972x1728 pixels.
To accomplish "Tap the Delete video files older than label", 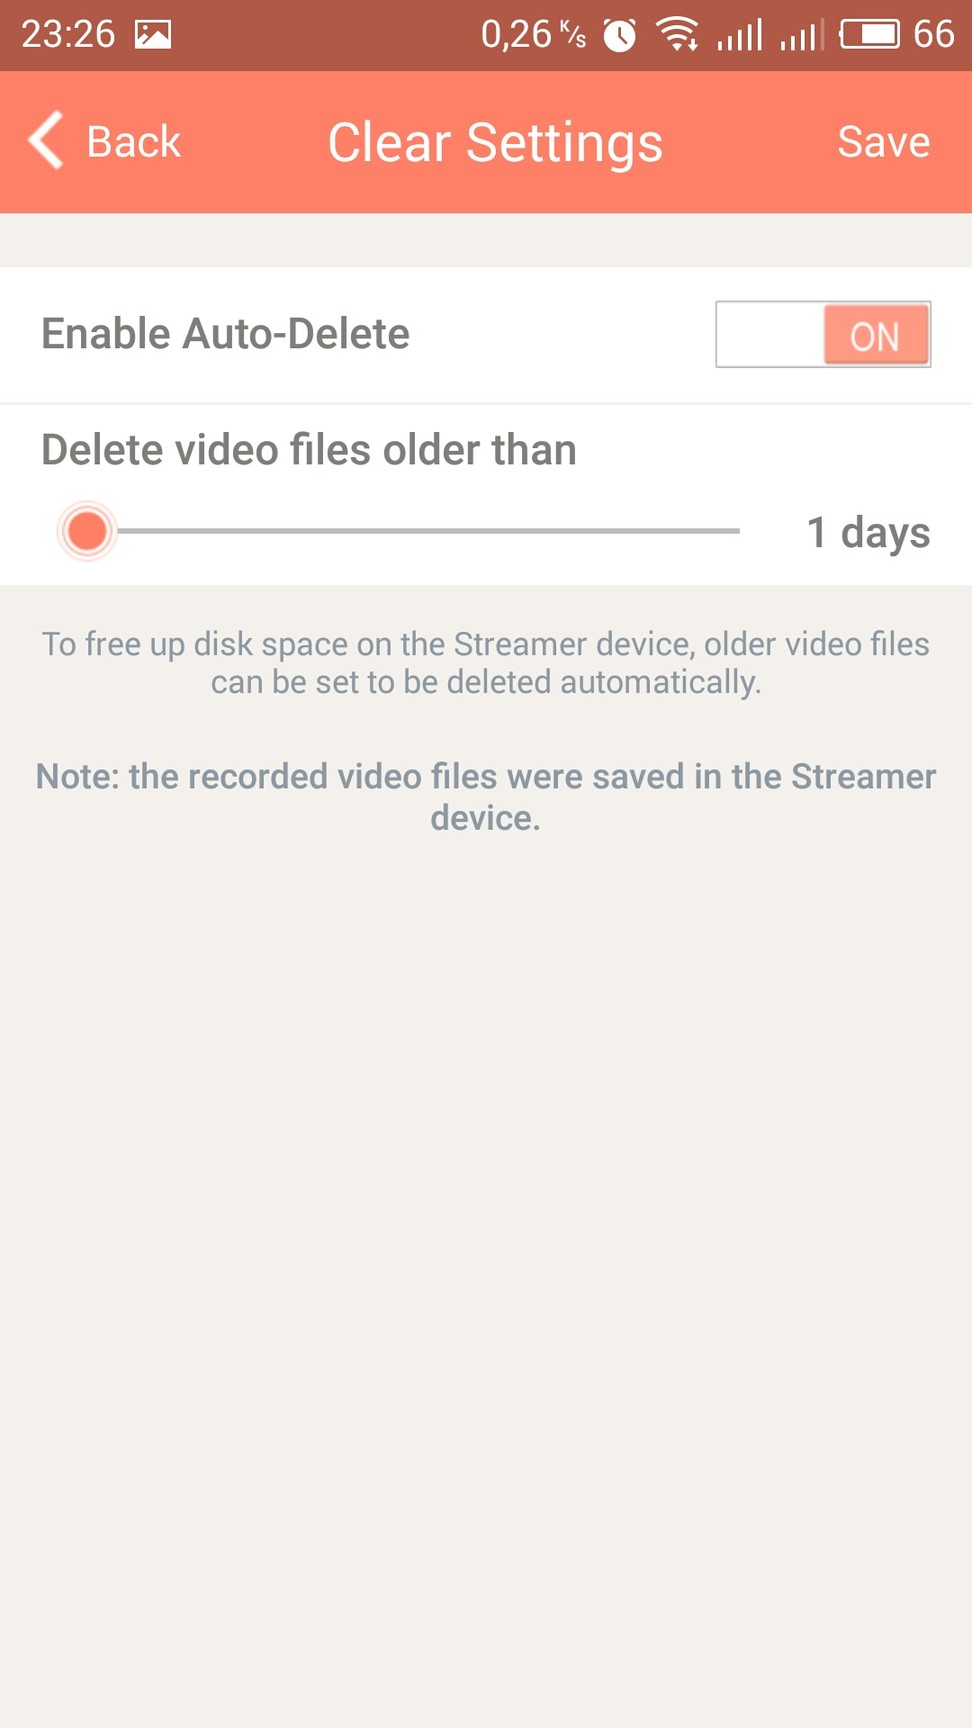I will (x=309, y=450).
